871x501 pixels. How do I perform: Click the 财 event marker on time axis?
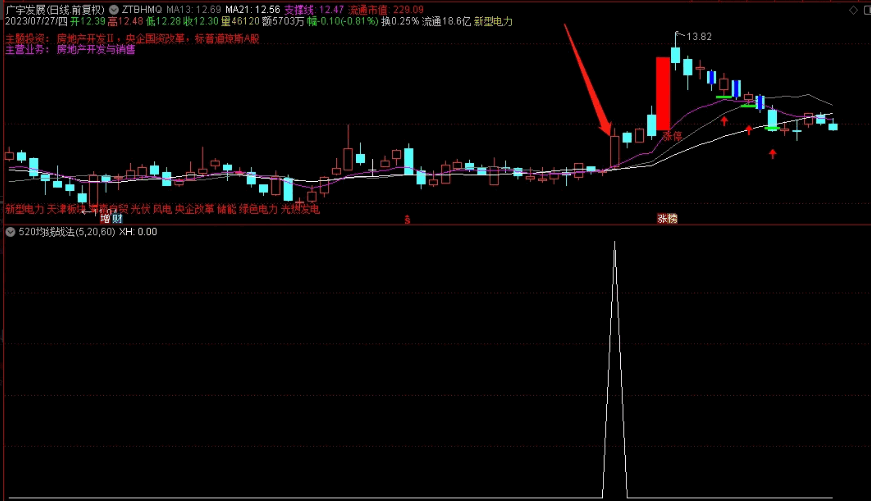(x=117, y=219)
